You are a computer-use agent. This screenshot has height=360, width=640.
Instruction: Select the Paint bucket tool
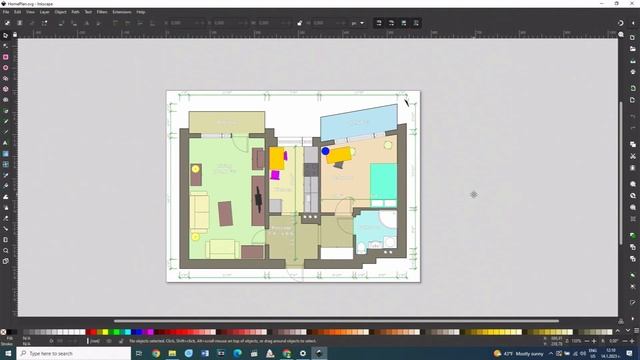[5, 186]
